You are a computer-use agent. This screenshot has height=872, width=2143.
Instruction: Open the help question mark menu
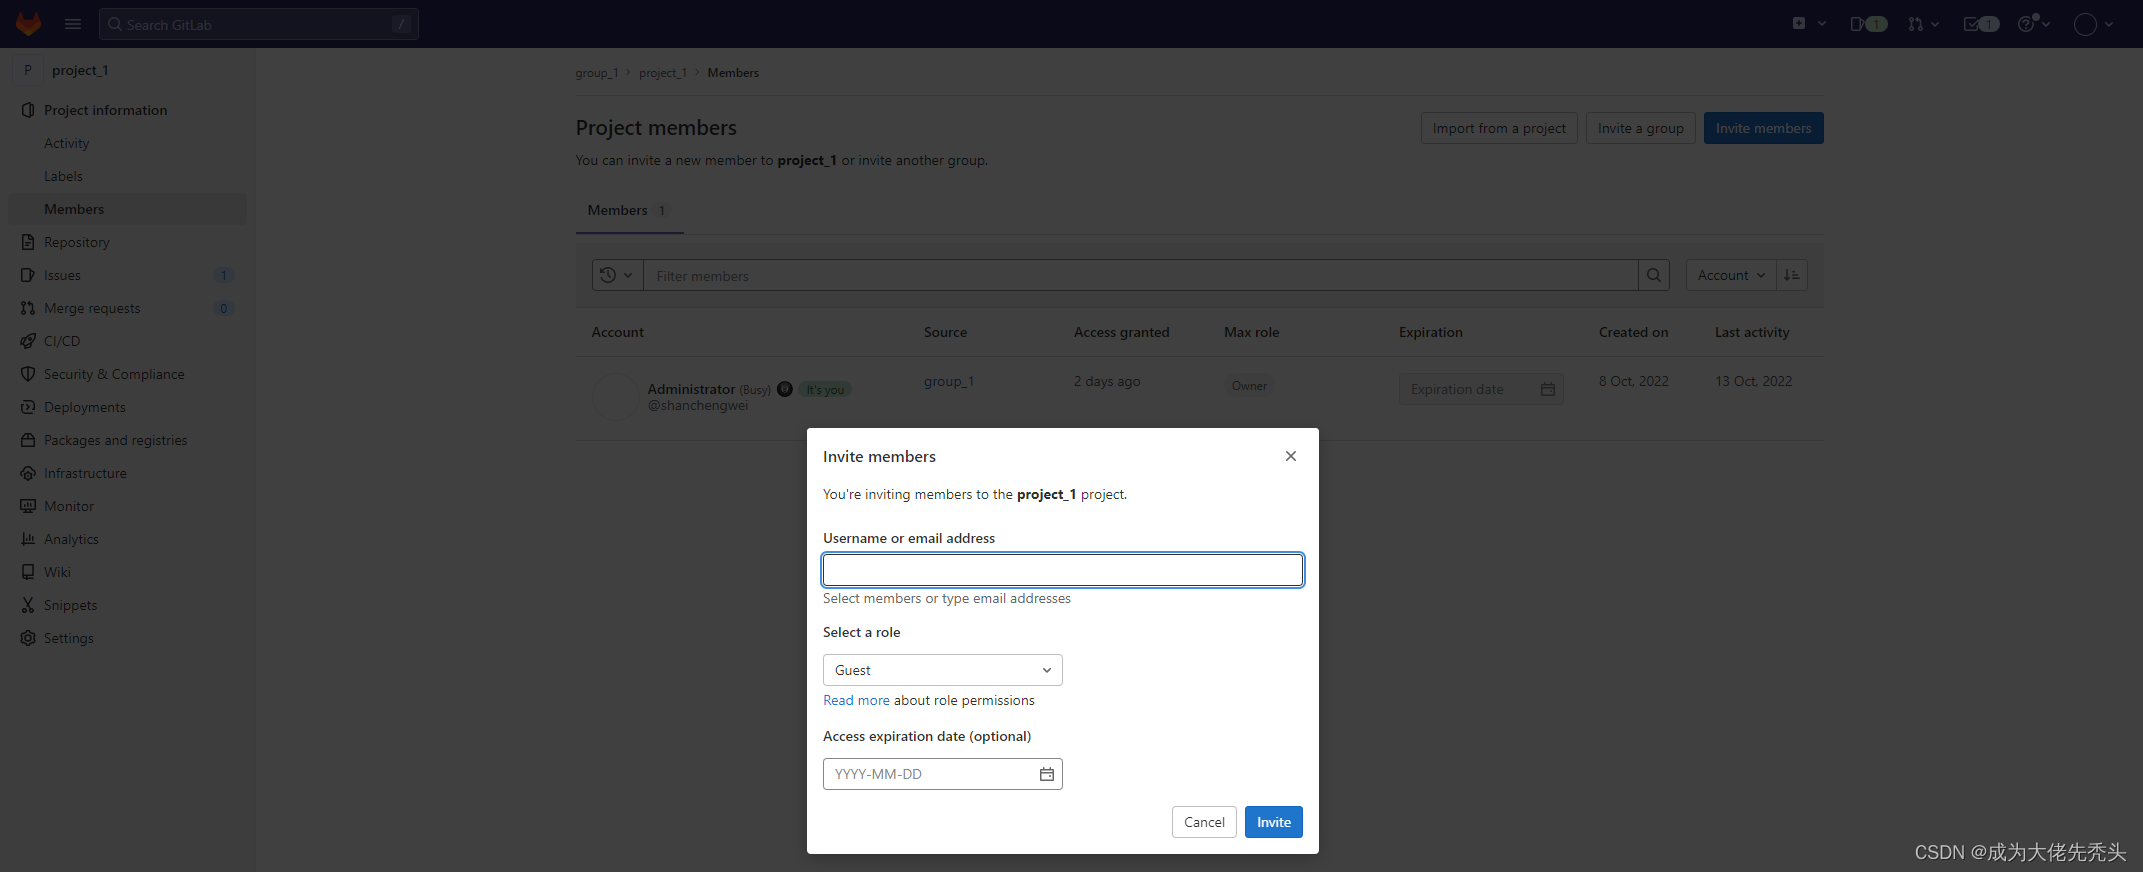(2034, 24)
